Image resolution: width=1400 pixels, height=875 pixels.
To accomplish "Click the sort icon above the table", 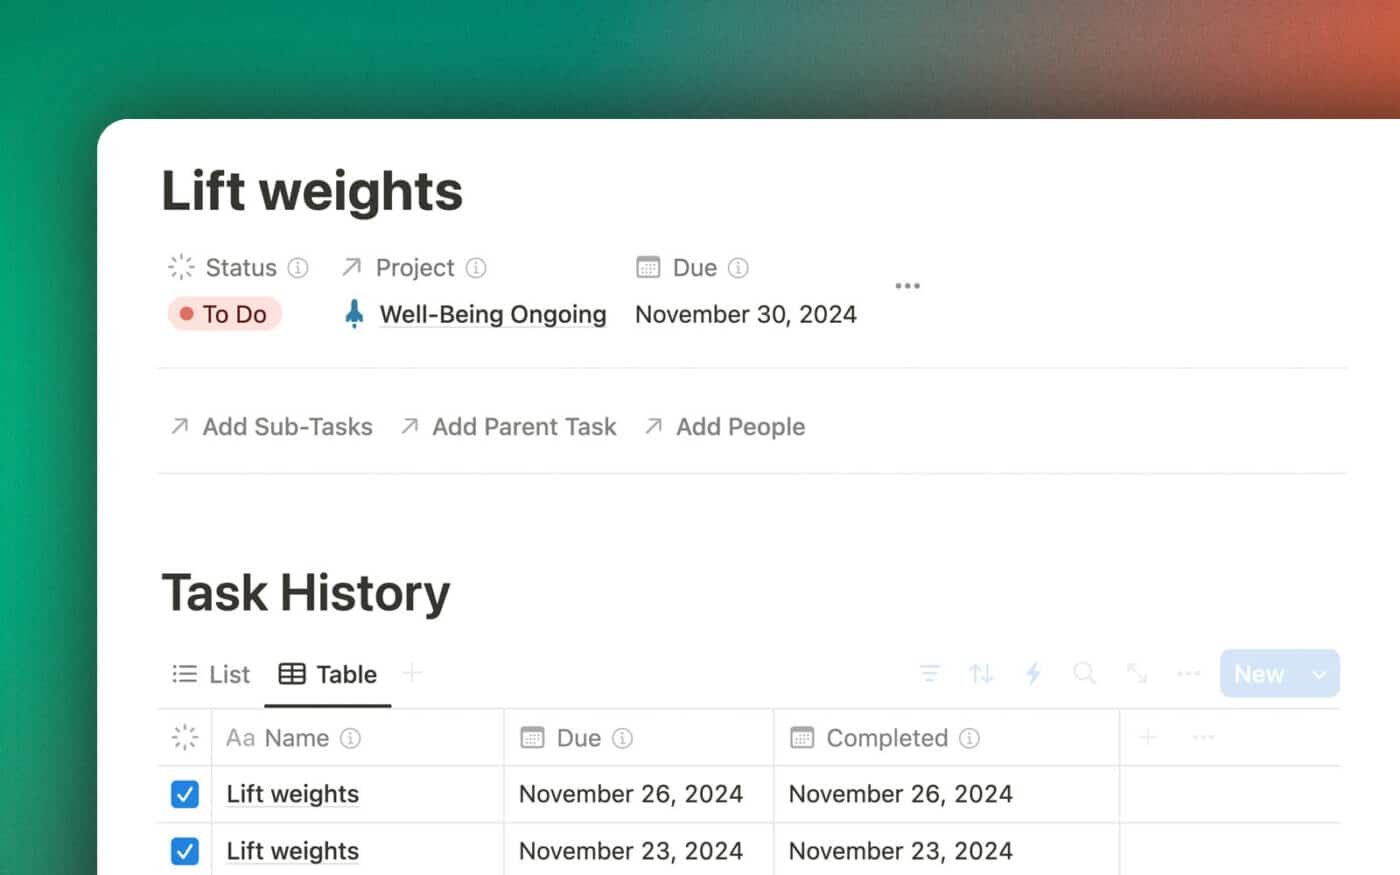I will (x=982, y=673).
